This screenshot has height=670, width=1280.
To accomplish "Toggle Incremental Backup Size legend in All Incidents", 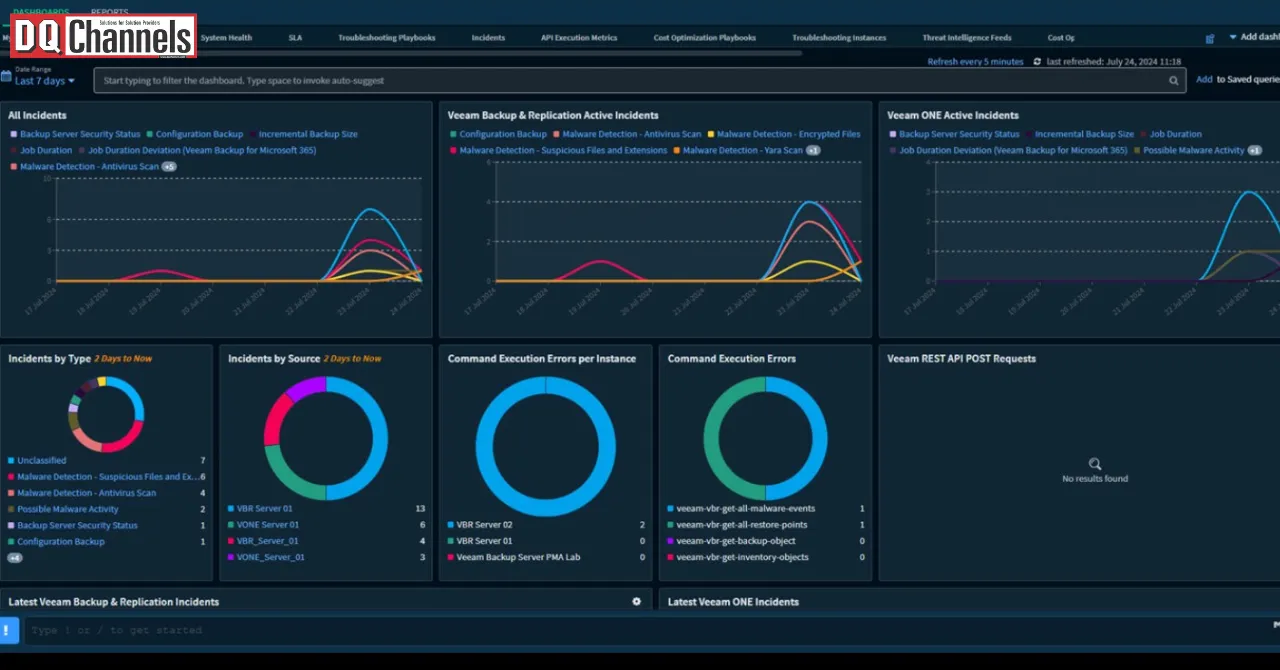I will [303, 134].
